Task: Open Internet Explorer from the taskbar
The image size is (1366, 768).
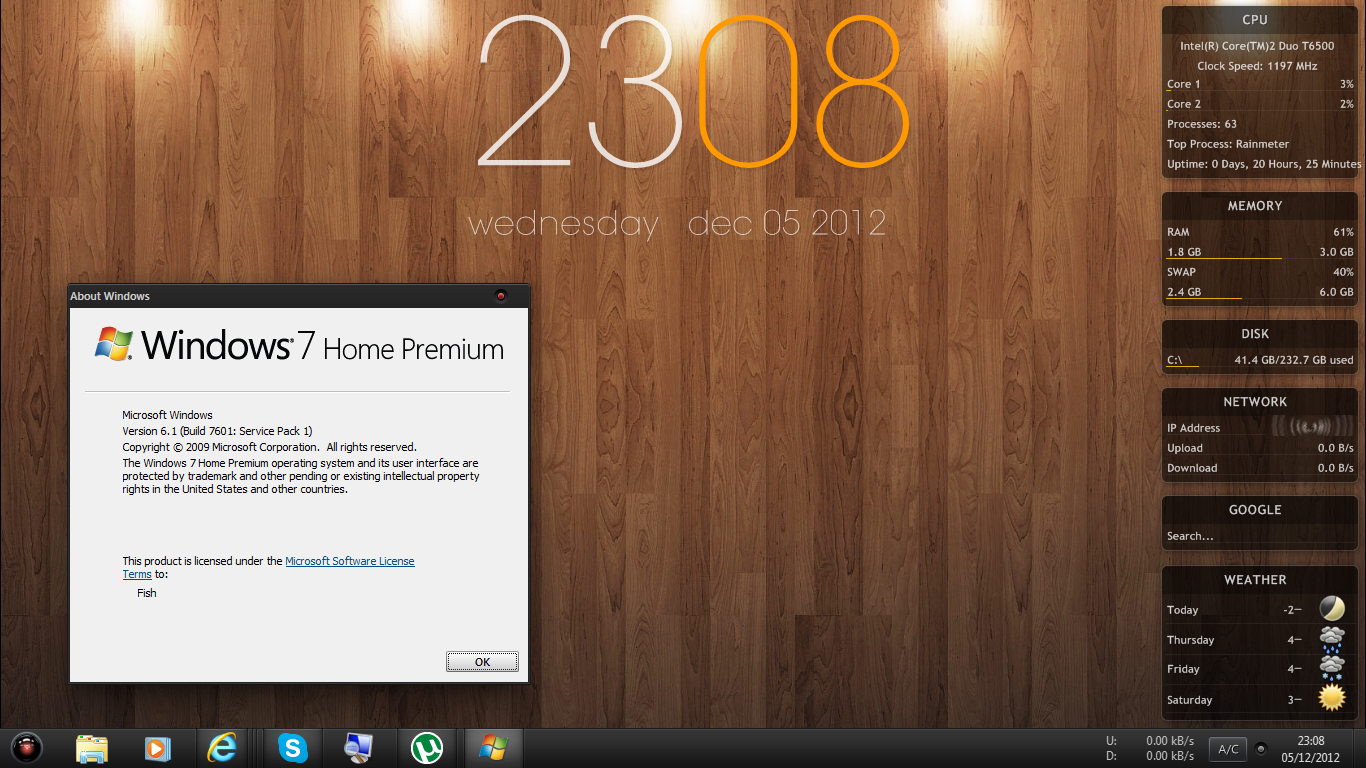Action: pos(221,748)
